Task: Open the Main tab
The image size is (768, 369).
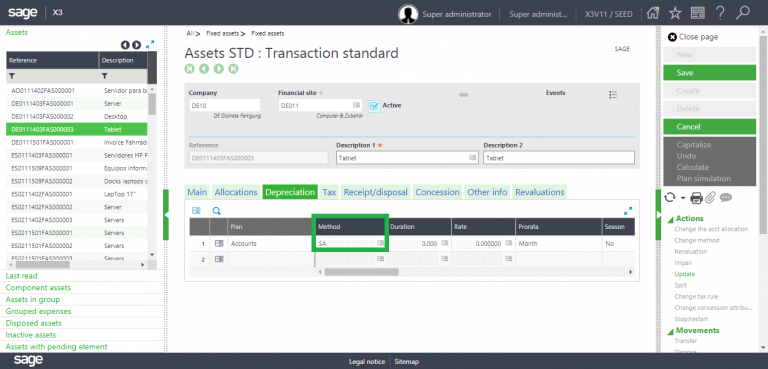Action: tap(197, 192)
